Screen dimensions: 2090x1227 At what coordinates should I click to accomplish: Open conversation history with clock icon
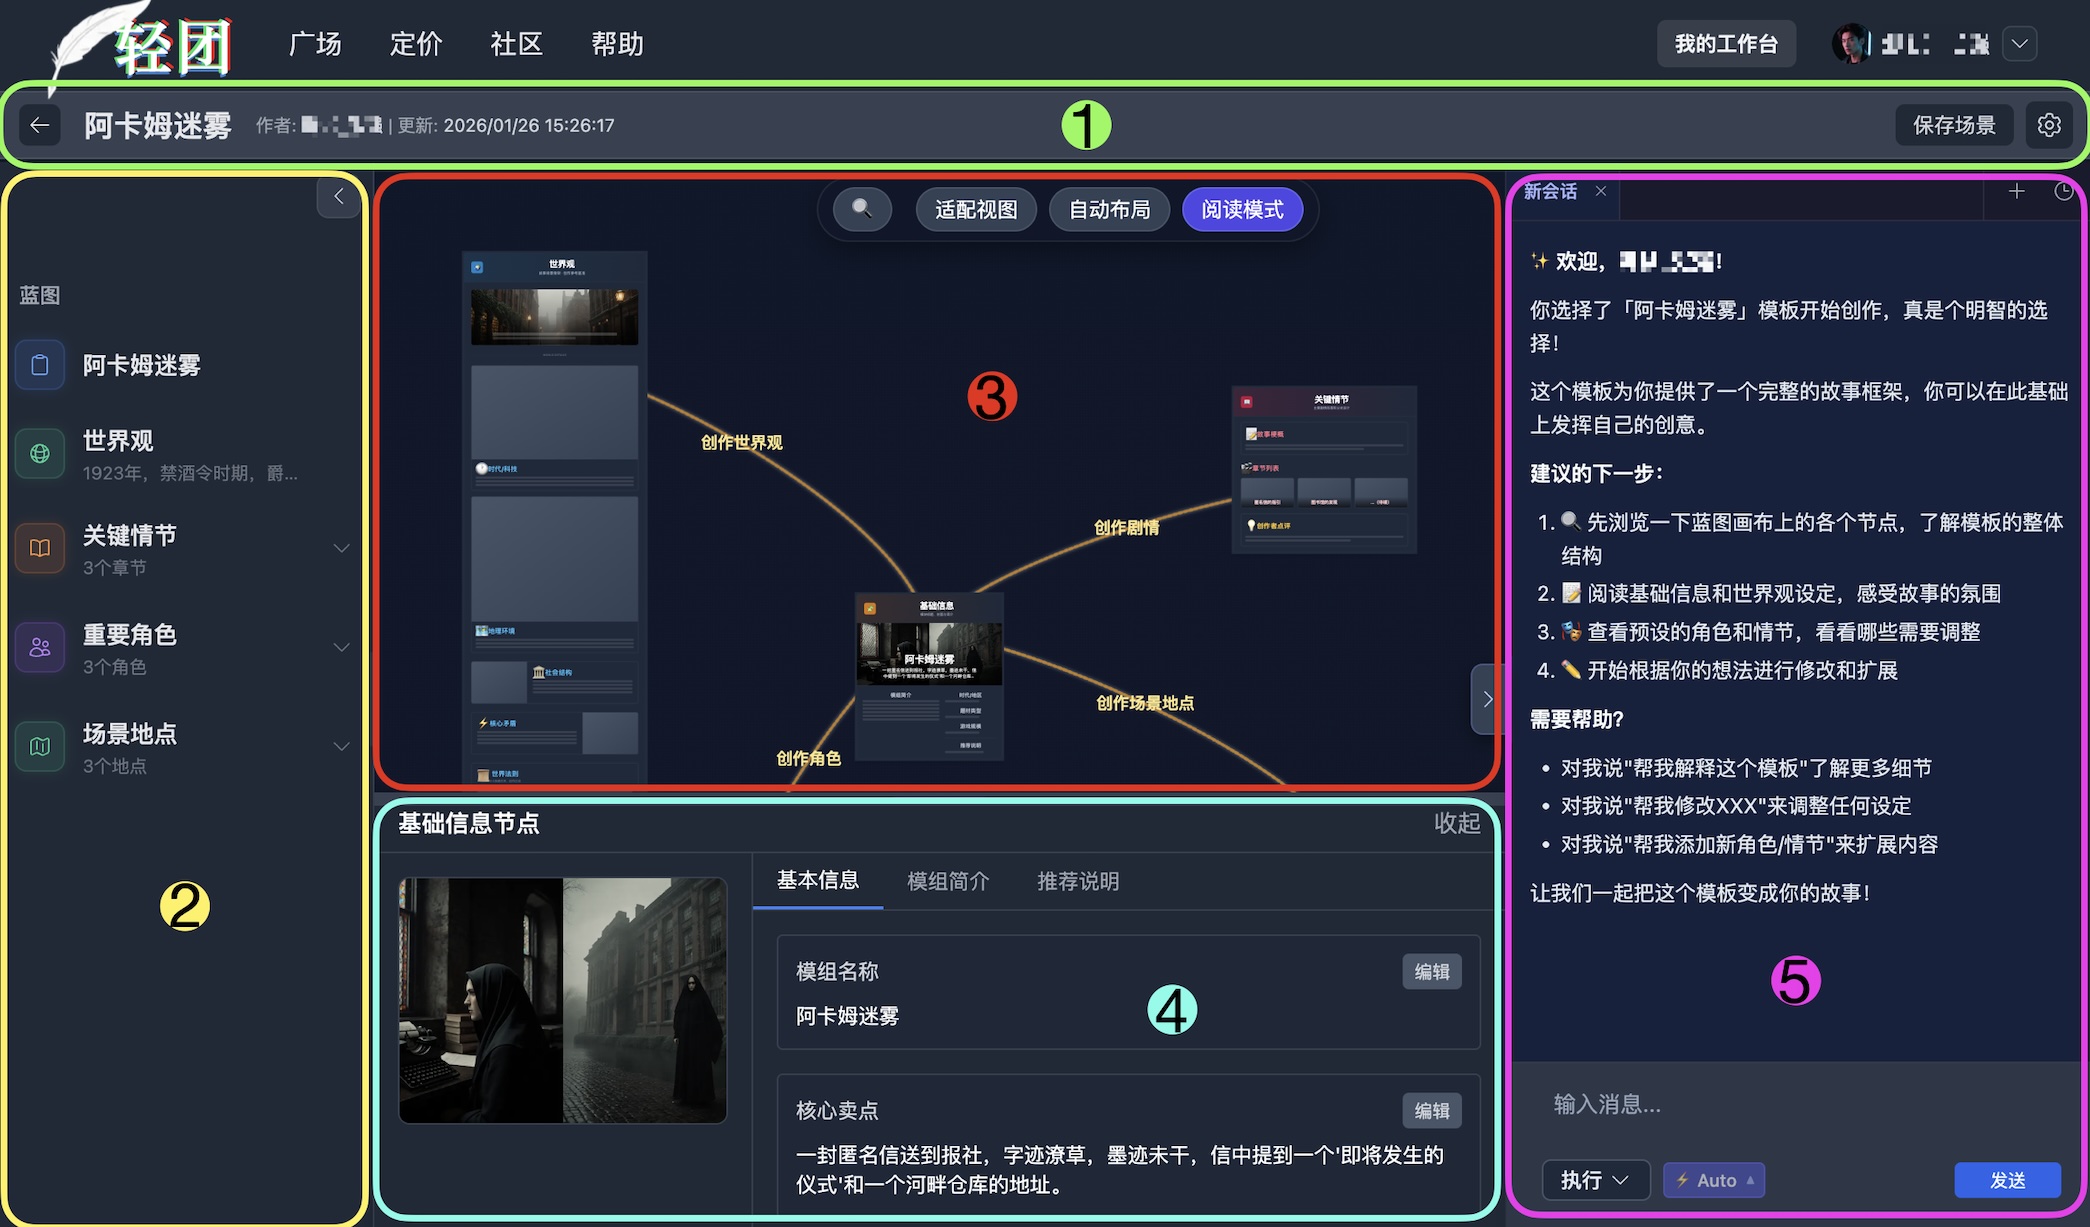2064,191
